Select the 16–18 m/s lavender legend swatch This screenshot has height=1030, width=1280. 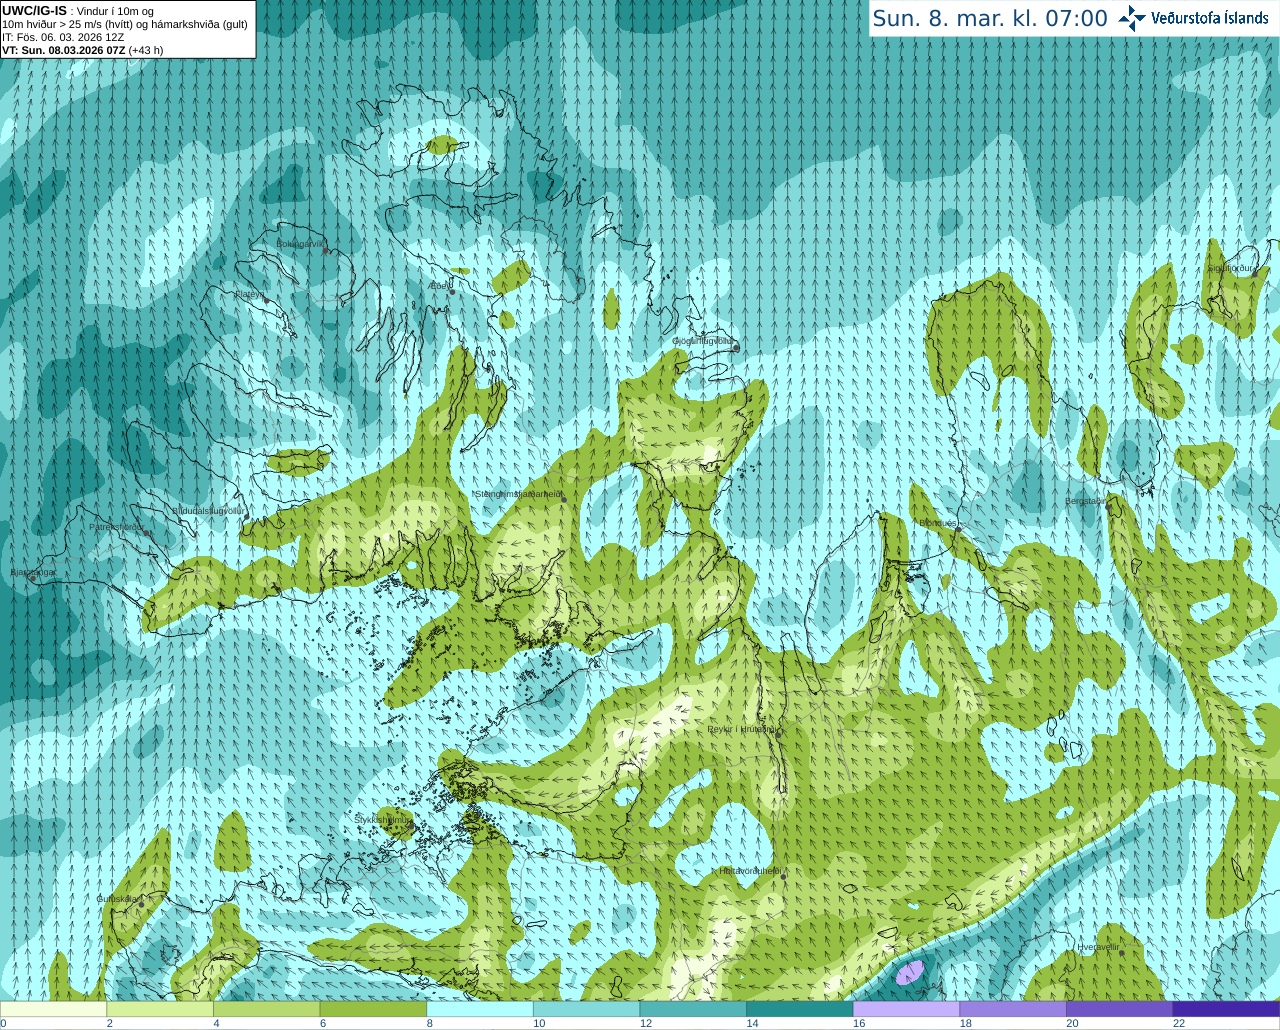tap(906, 1009)
